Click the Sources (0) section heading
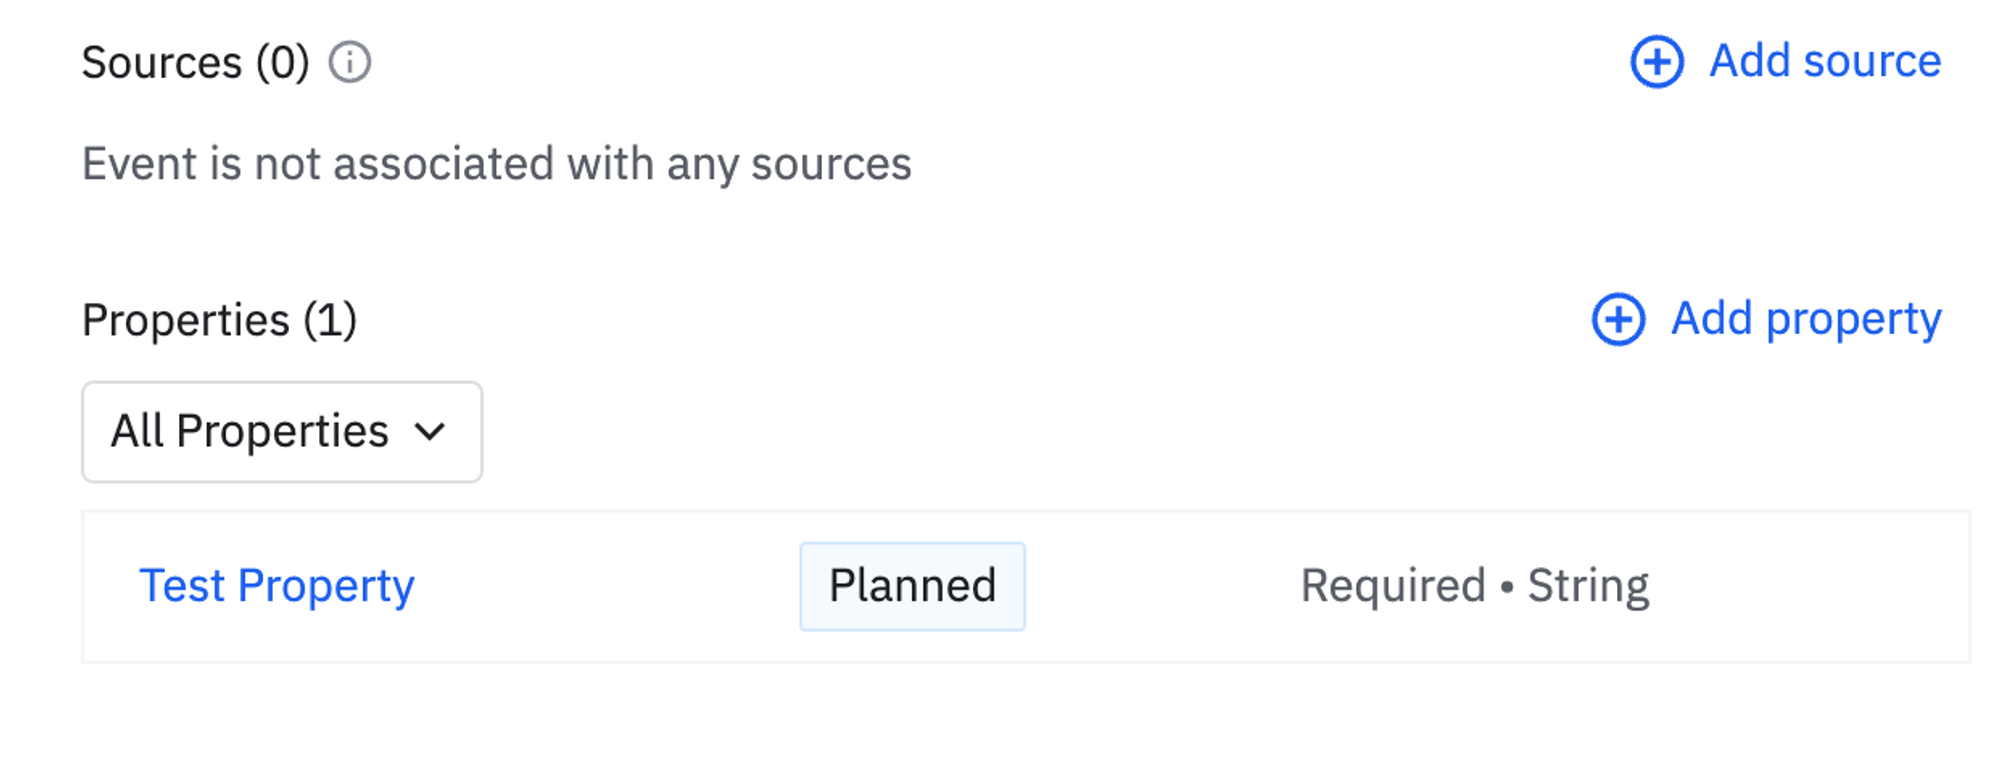2000x783 pixels. tap(162, 63)
